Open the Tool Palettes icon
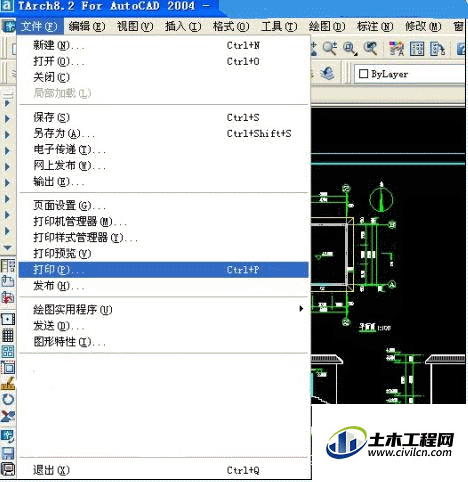The image size is (468, 482). 437,49
